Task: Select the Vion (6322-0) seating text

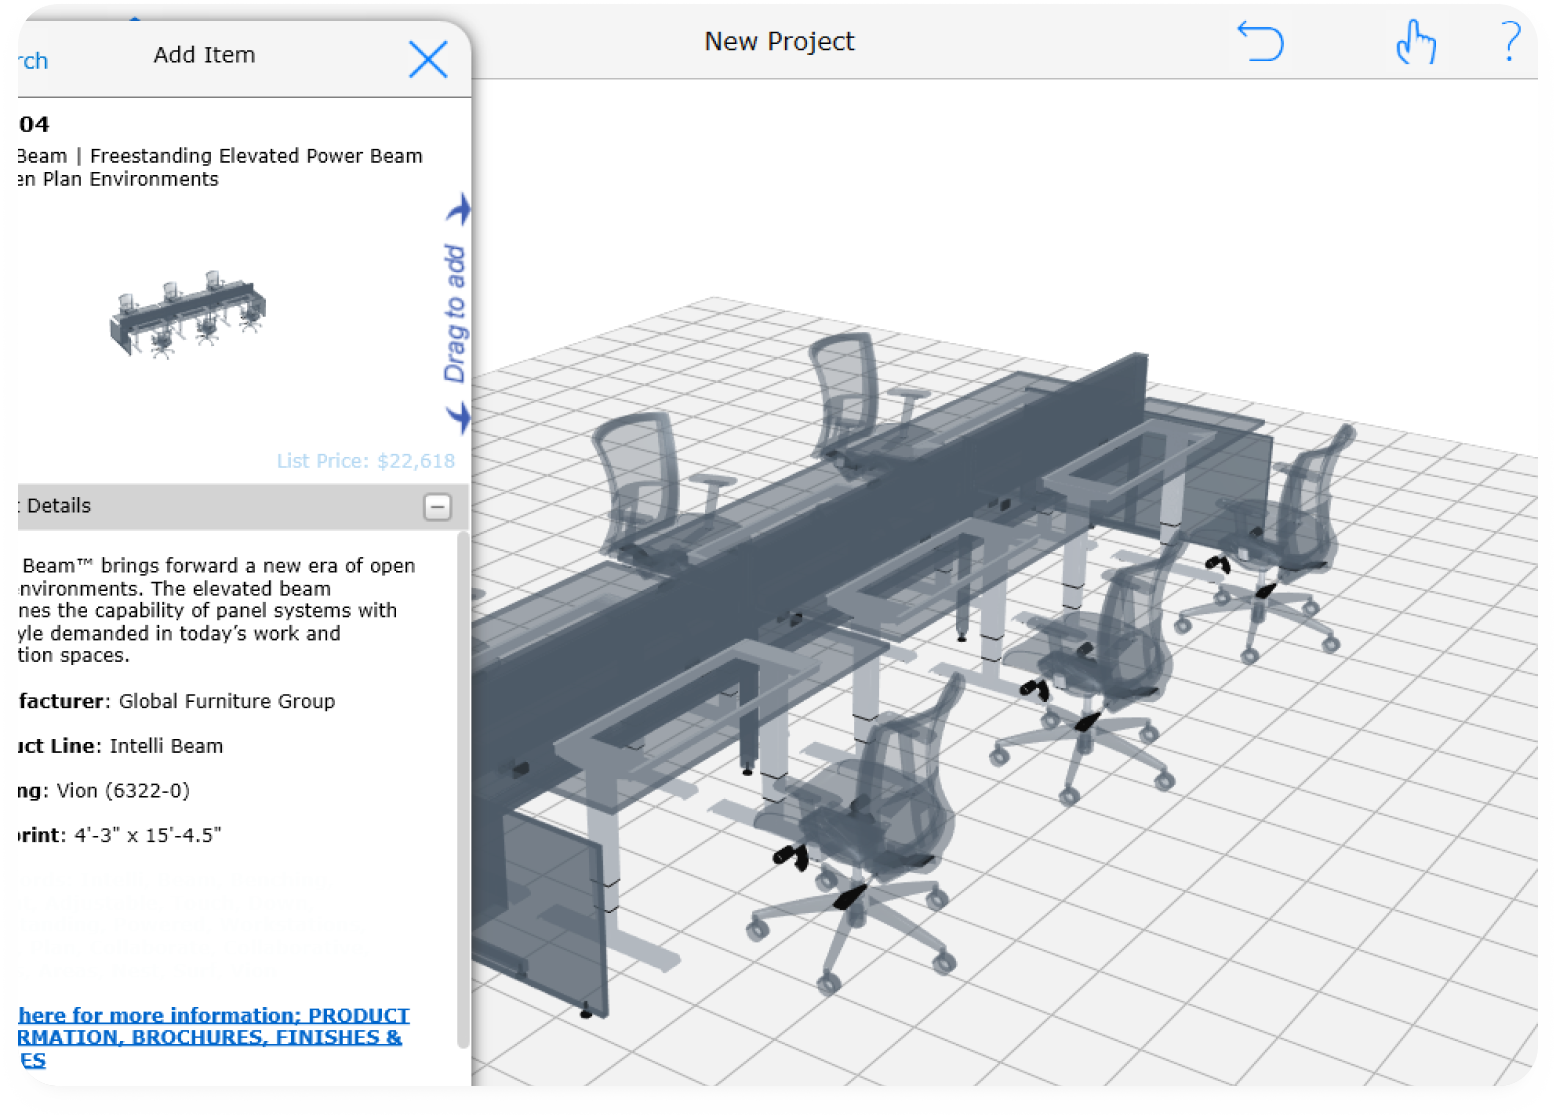Action: pos(123,791)
